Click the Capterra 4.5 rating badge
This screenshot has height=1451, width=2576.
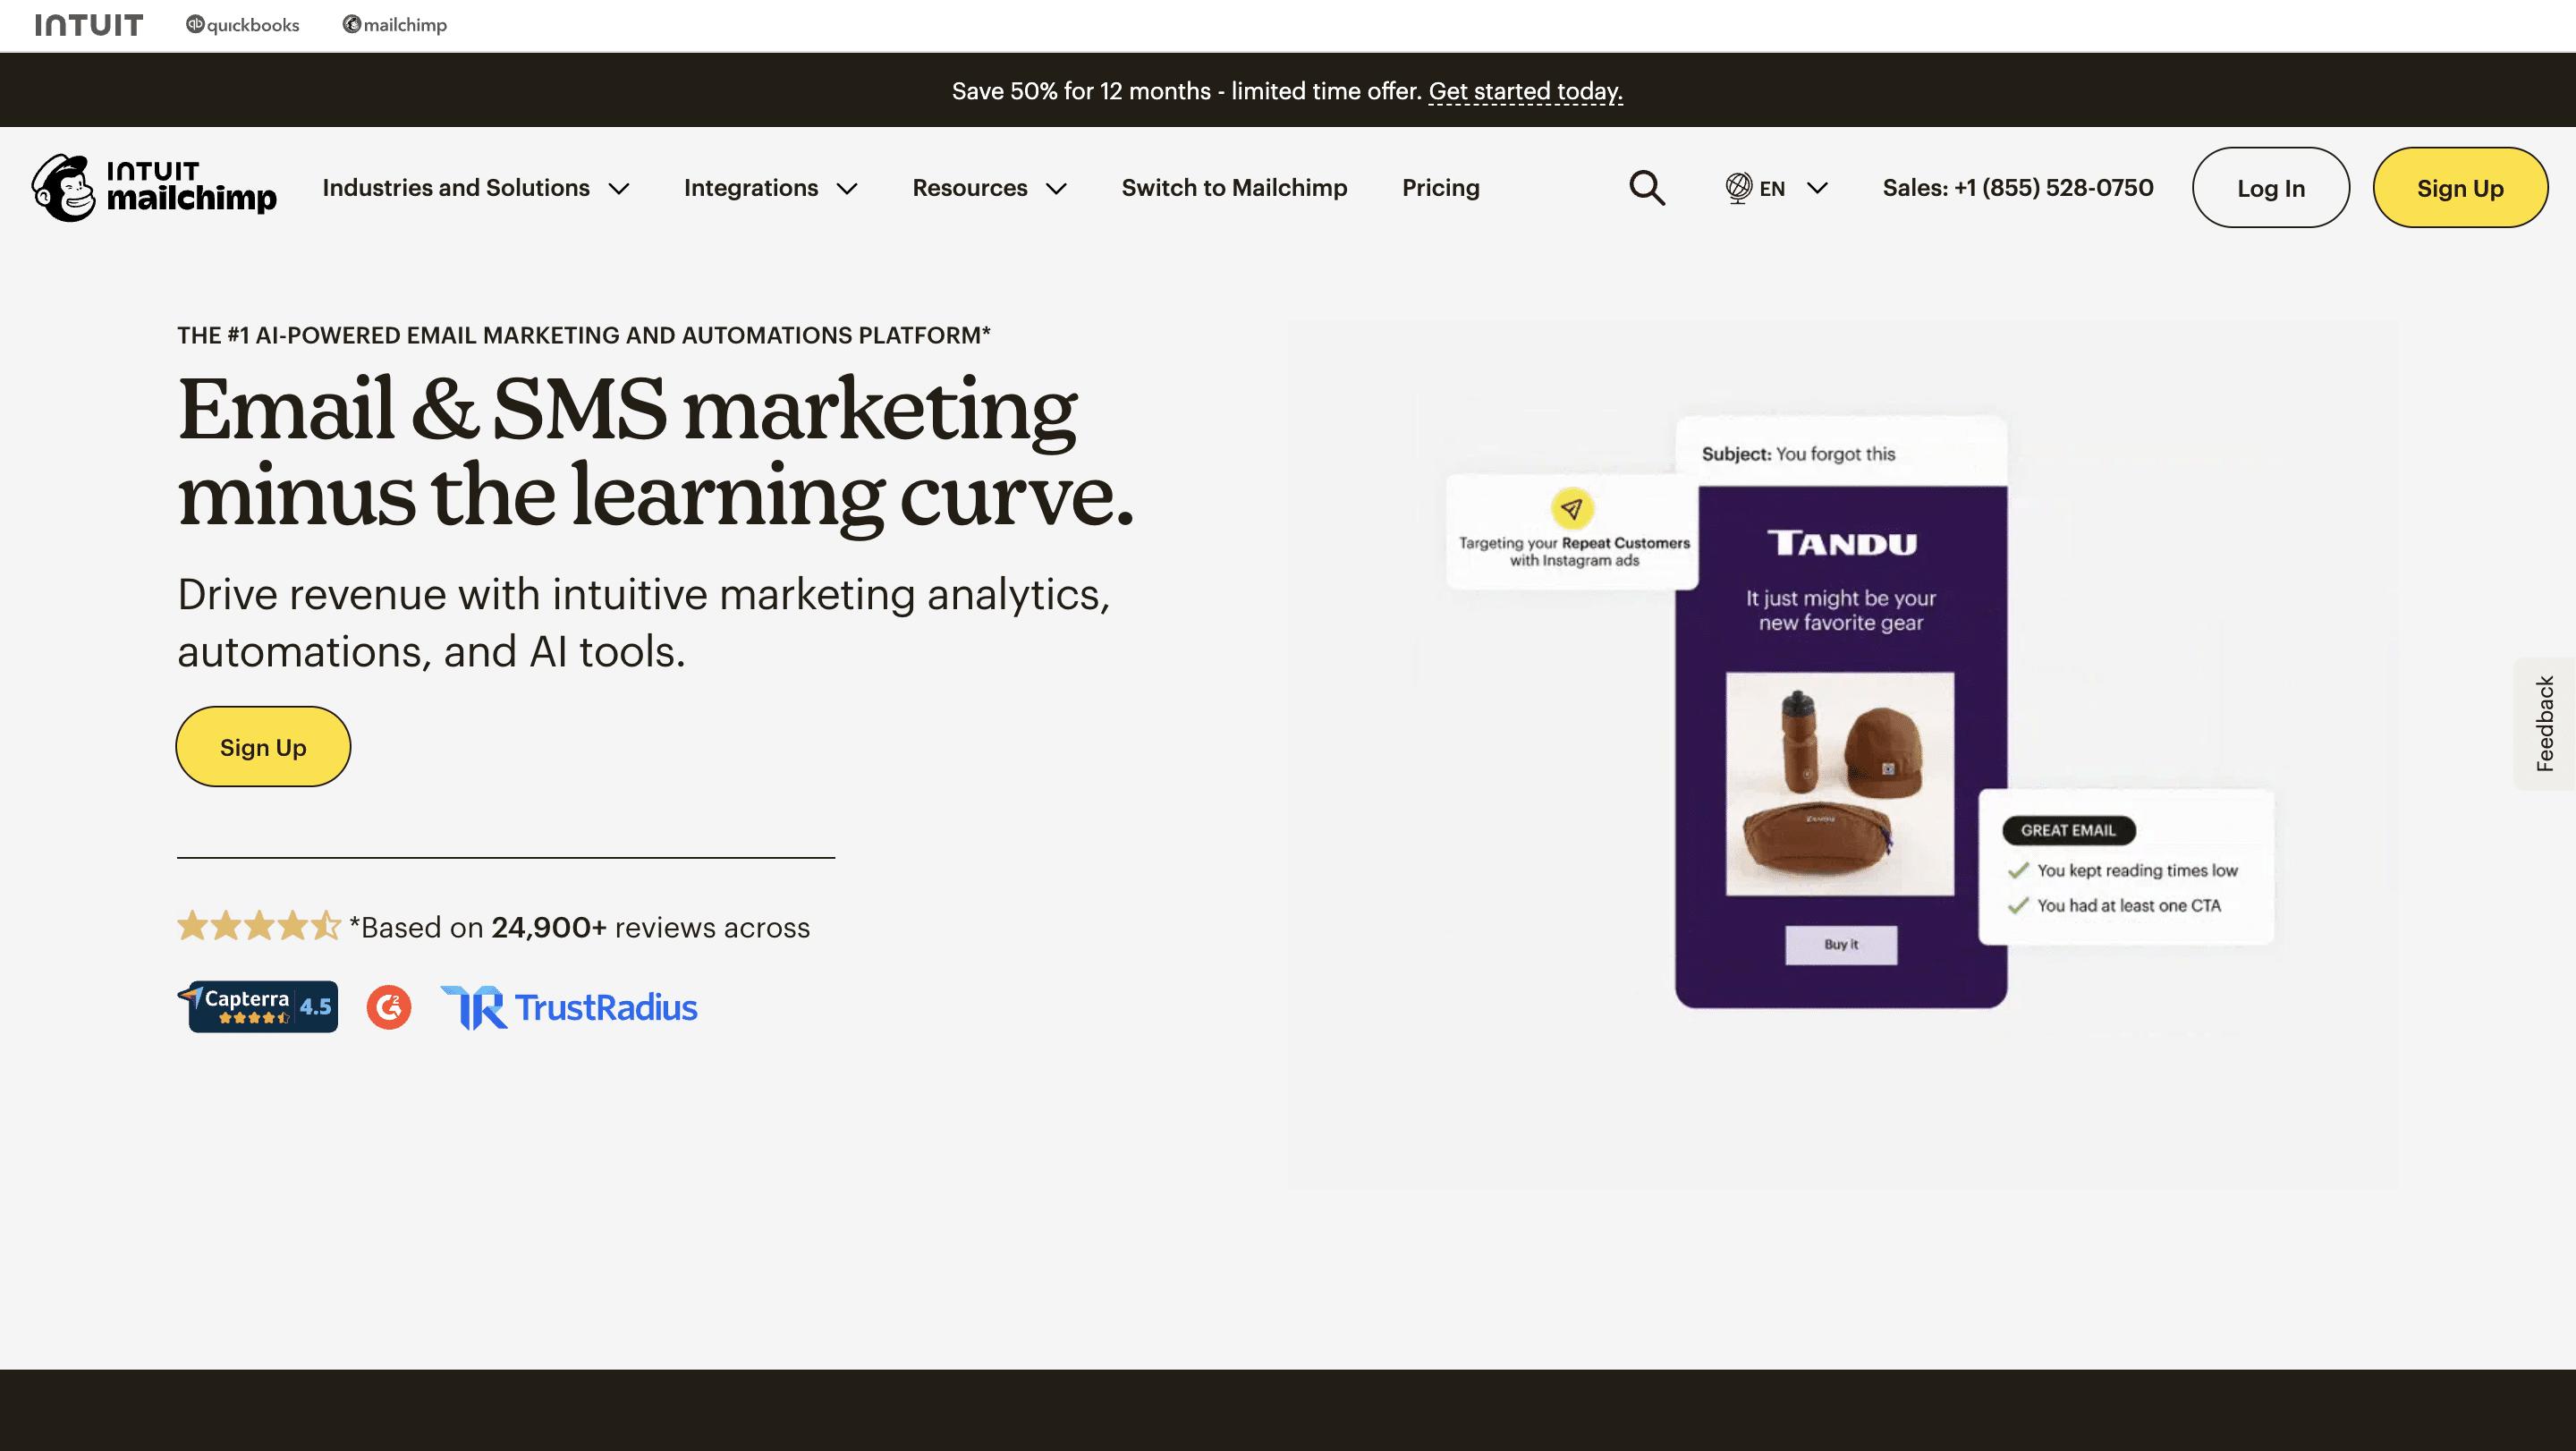coord(258,1006)
